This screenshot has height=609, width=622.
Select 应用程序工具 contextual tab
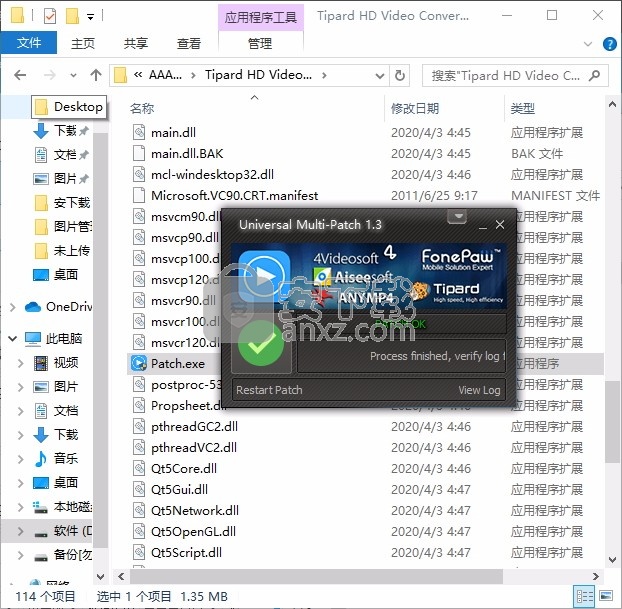tap(261, 17)
